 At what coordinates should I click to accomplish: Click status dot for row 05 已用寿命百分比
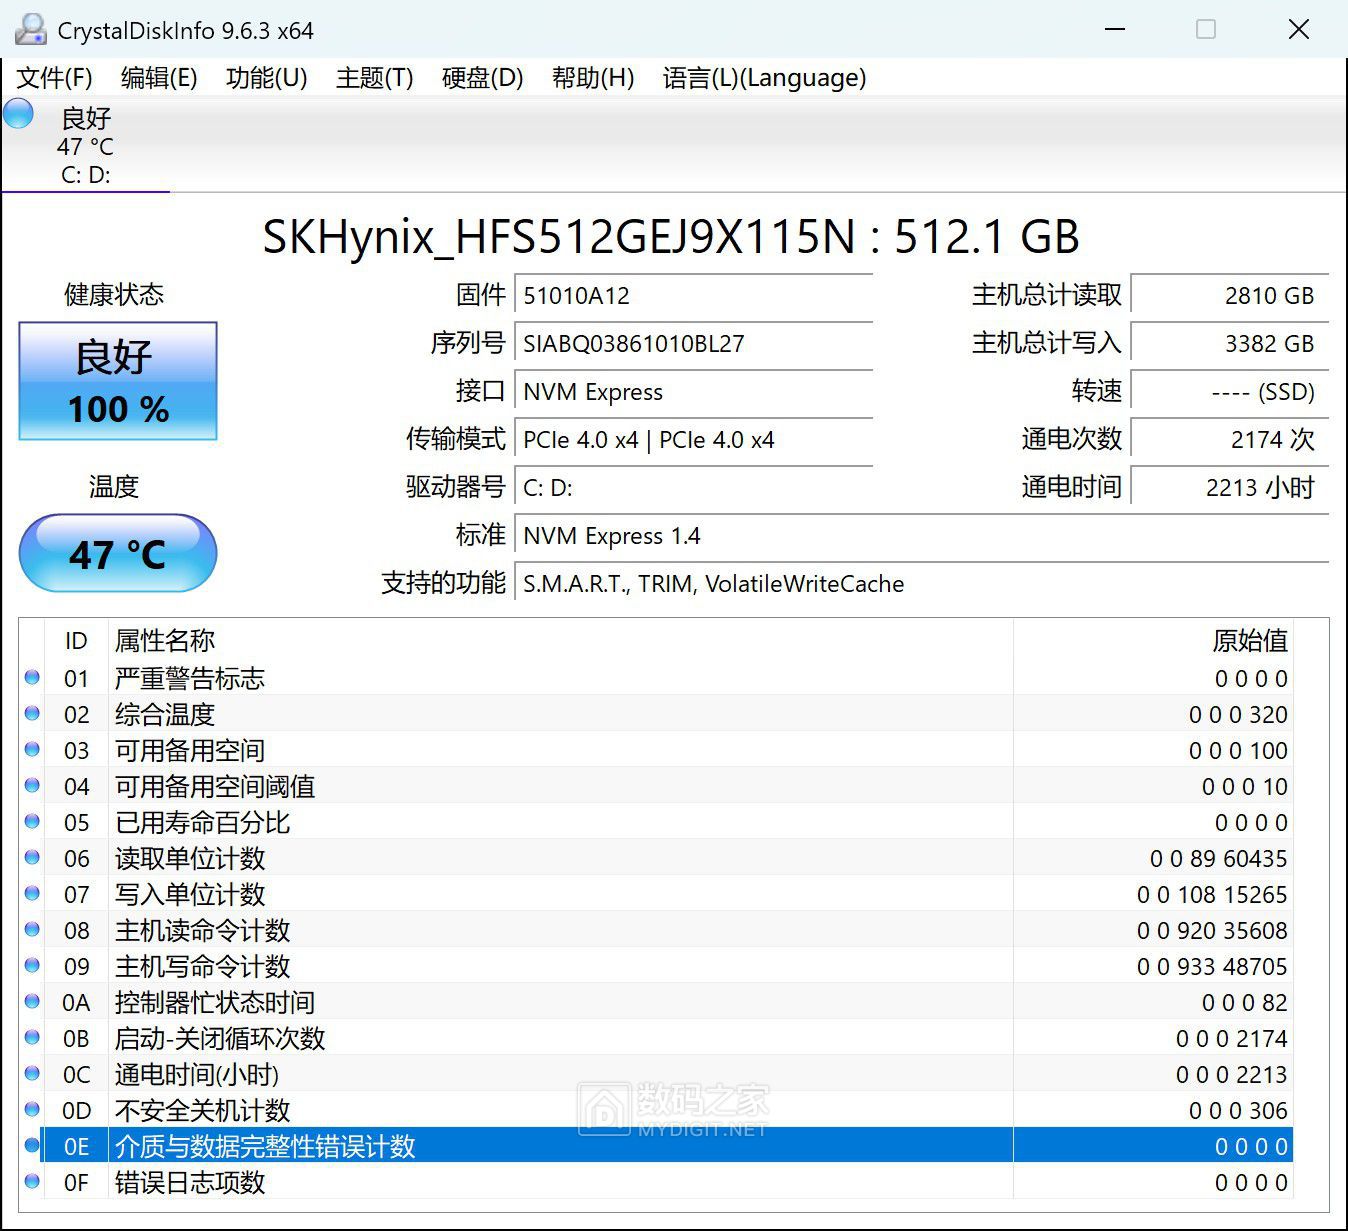32,821
